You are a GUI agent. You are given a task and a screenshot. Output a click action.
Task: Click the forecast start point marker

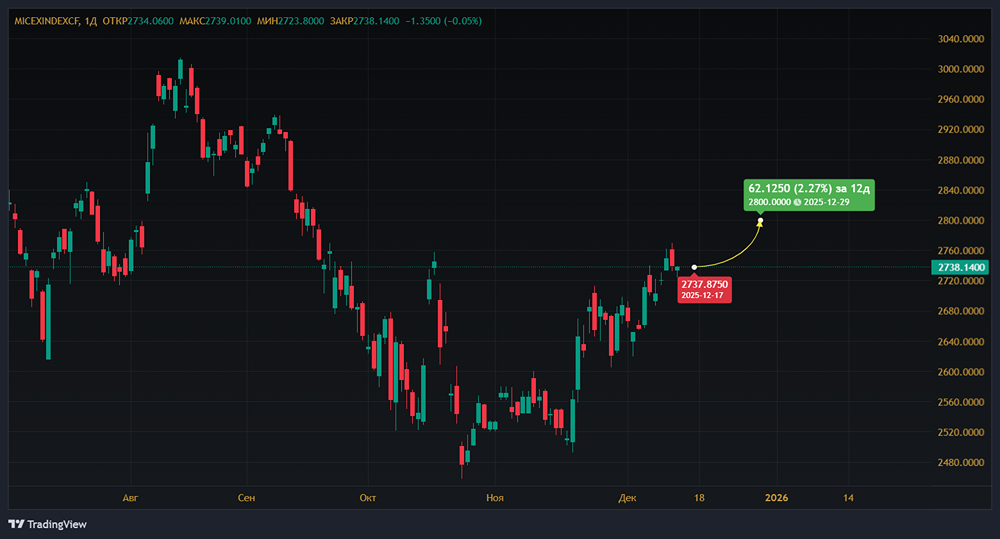point(694,267)
